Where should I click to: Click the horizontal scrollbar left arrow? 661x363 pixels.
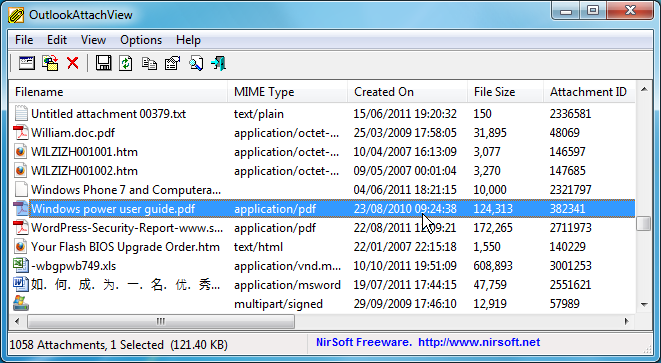point(17,321)
